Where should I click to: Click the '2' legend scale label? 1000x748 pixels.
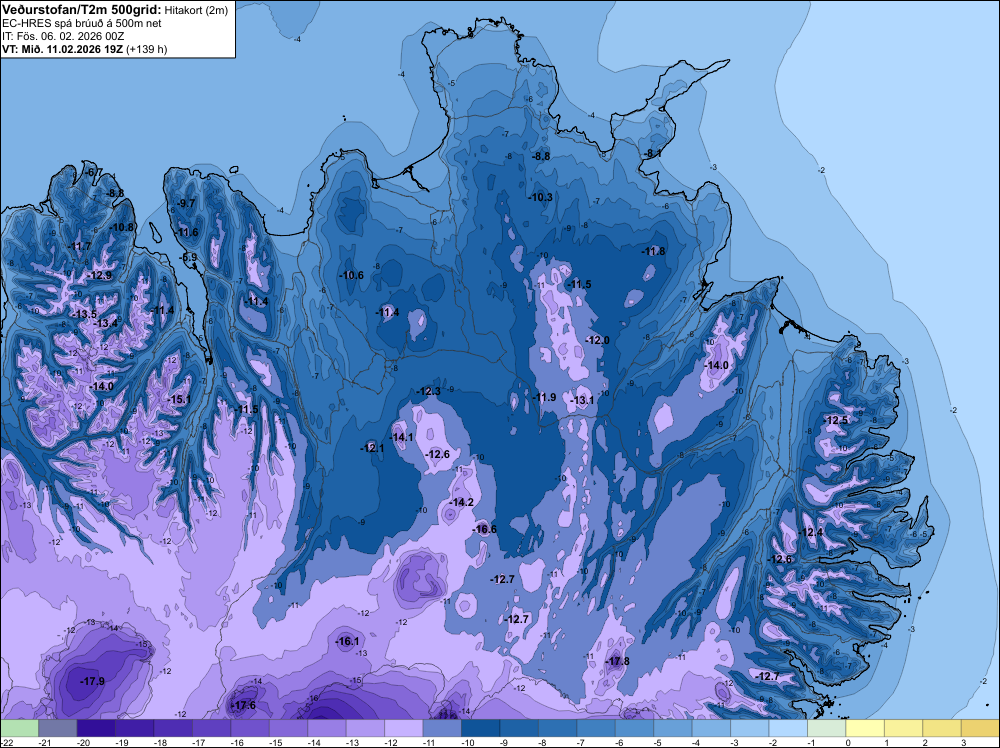pyautogui.click(x=925, y=743)
